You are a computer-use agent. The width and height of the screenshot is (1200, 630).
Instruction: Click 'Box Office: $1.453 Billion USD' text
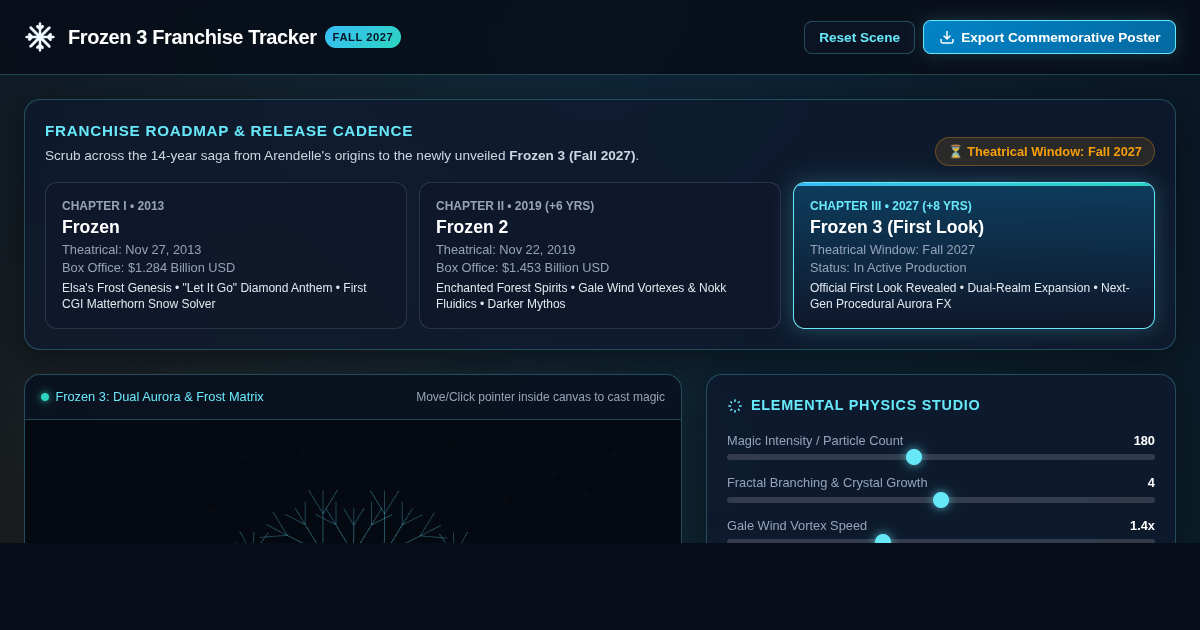click(522, 268)
